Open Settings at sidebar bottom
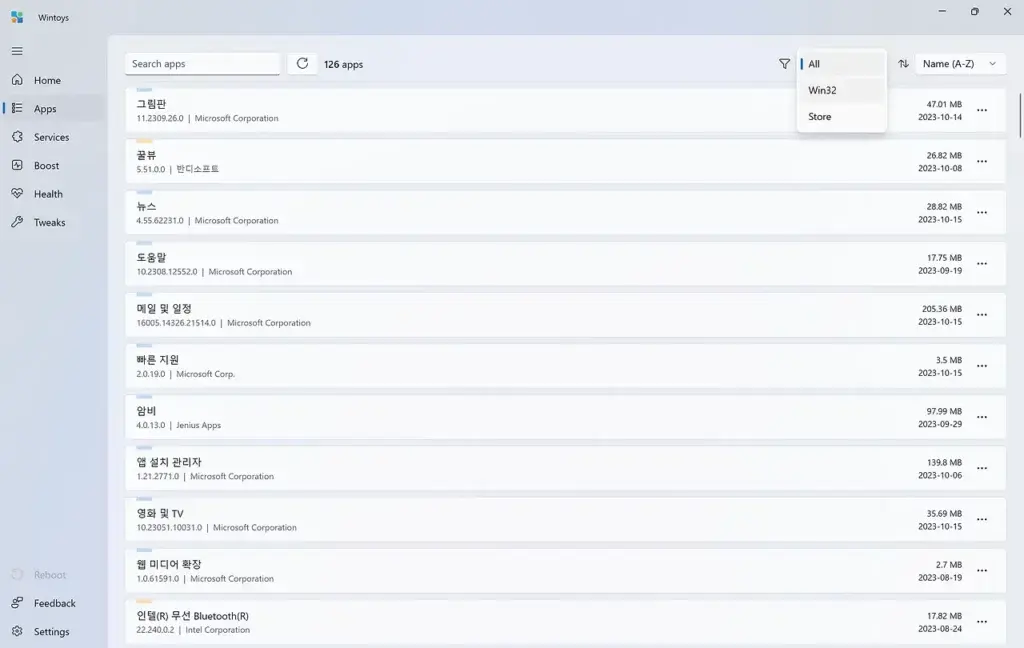Image resolution: width=1024 pixels, height=648 pixels. coord(52,632)
